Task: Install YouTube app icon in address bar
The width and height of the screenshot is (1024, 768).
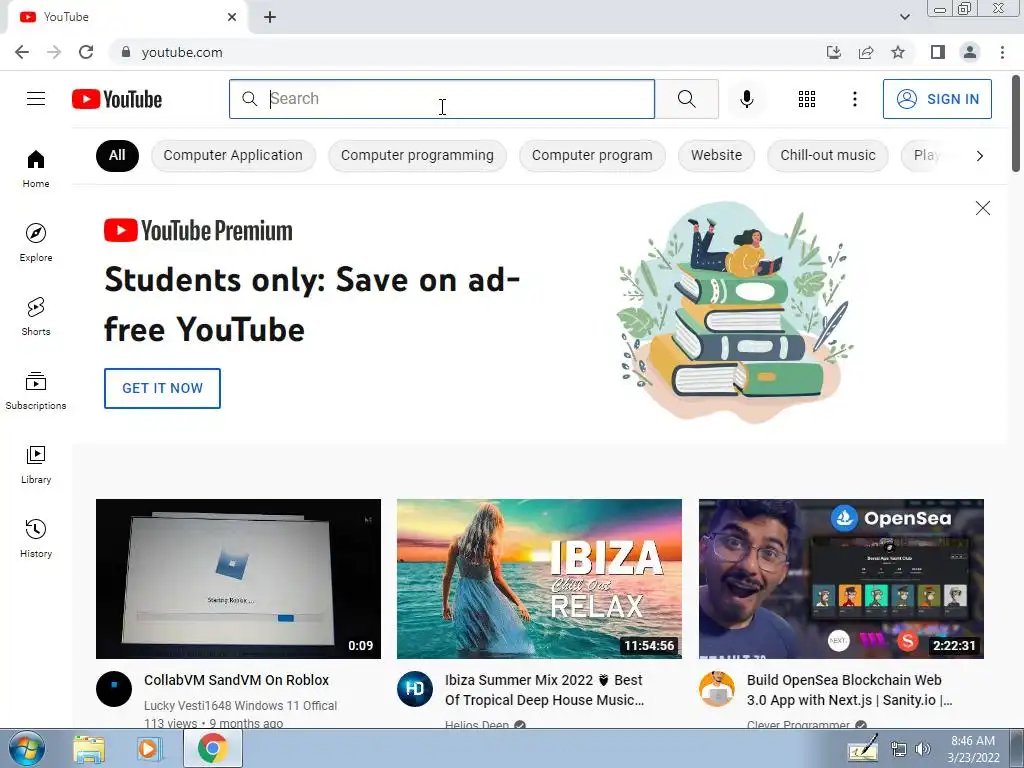Action: [x=834, y=52]
